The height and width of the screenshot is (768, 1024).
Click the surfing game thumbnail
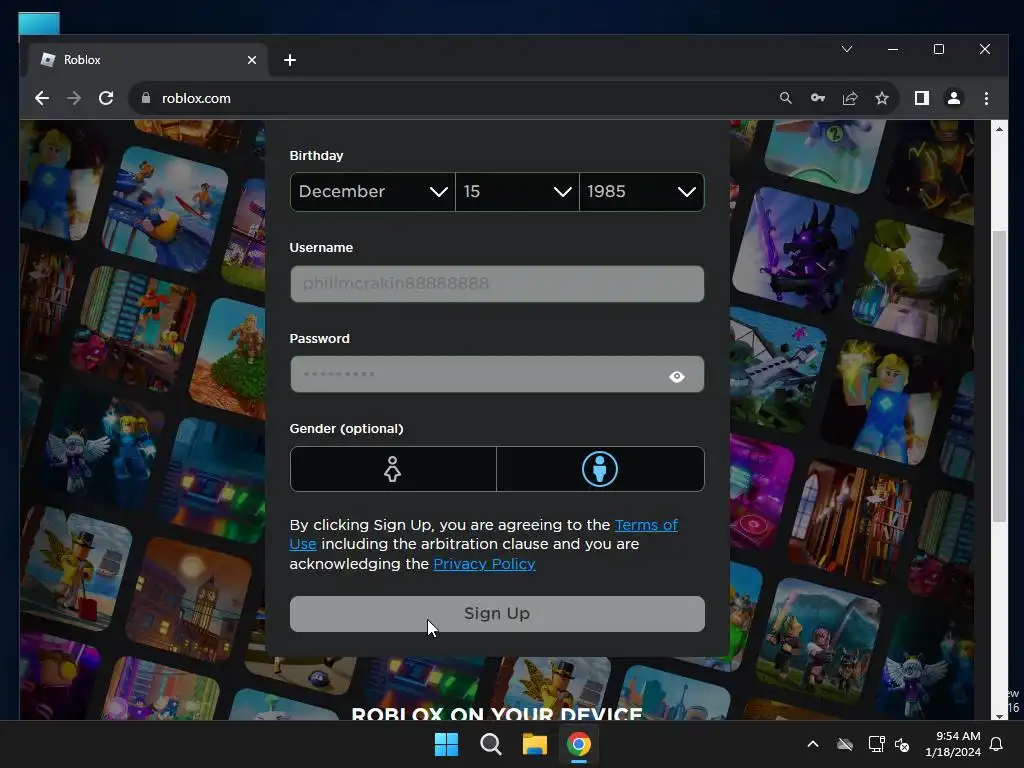(165, 208)
